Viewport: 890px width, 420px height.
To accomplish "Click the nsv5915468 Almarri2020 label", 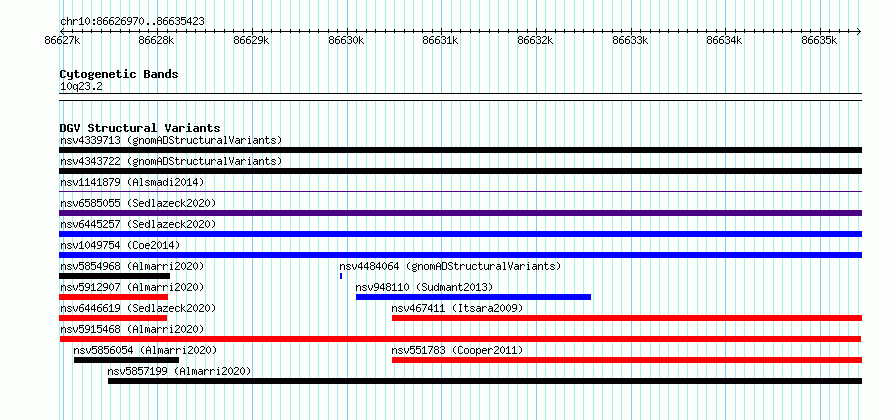I will click(x=132, y=329).
